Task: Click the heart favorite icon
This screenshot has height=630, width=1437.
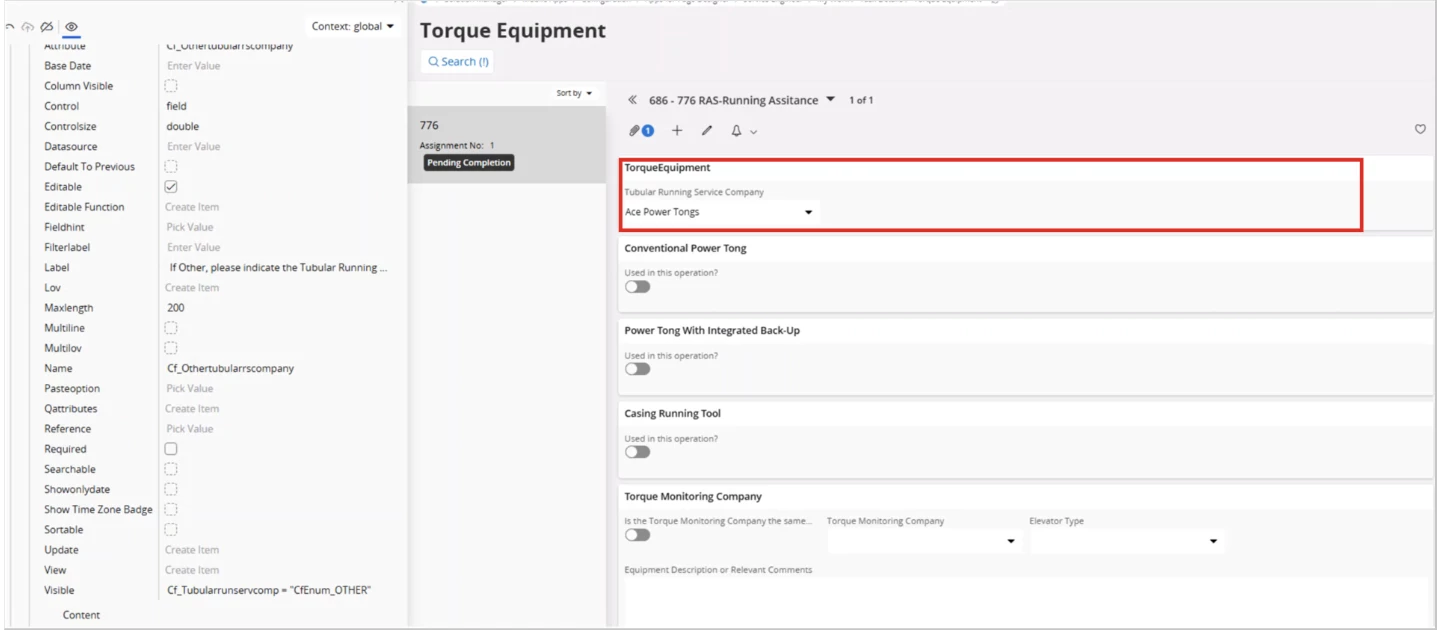Action: (x=1420, y=129)
